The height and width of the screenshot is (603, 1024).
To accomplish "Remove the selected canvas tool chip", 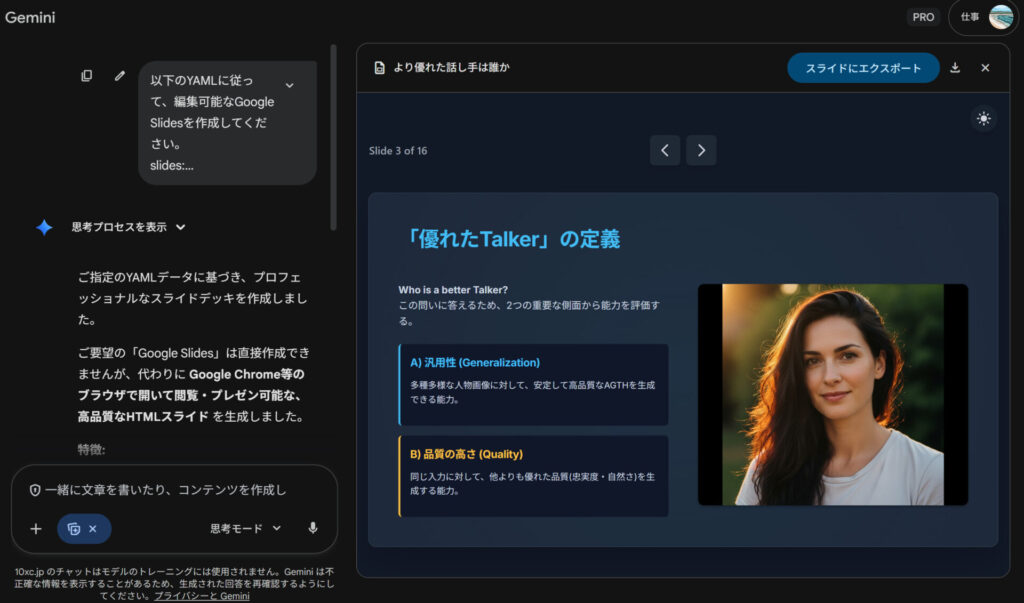I will pyautogui.click(x=93, y=529).
